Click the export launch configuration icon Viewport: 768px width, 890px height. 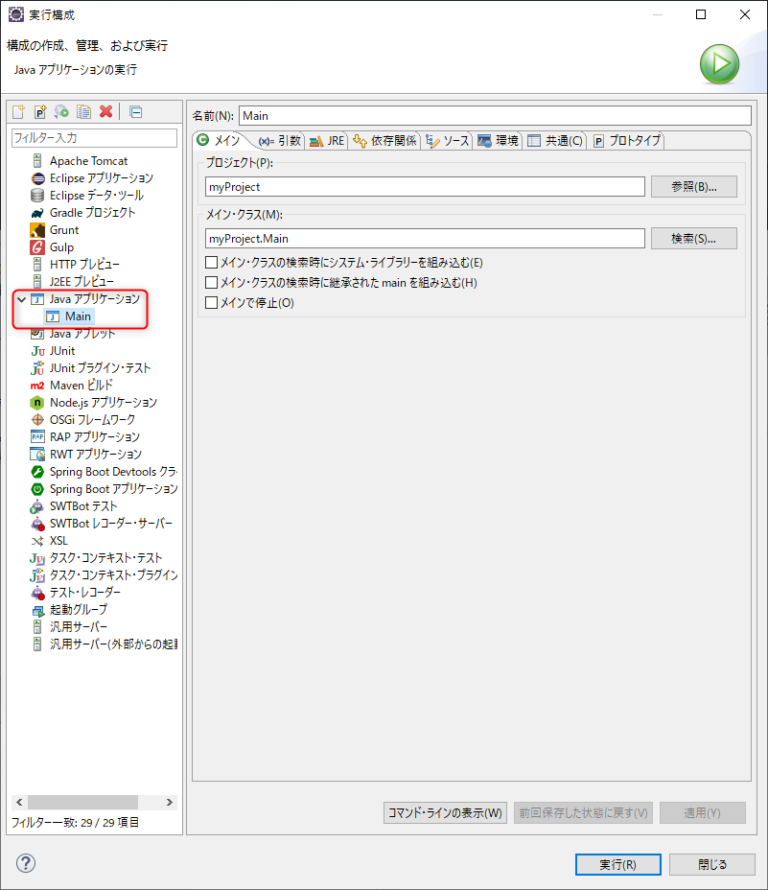coord(62,112)
